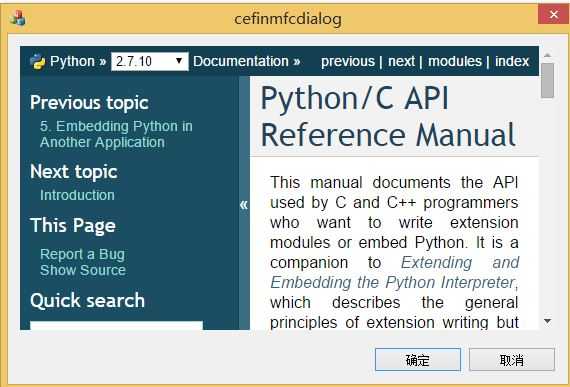Close the cefinmfcdialog window
The image size is (570, 387).
[553, 15]
